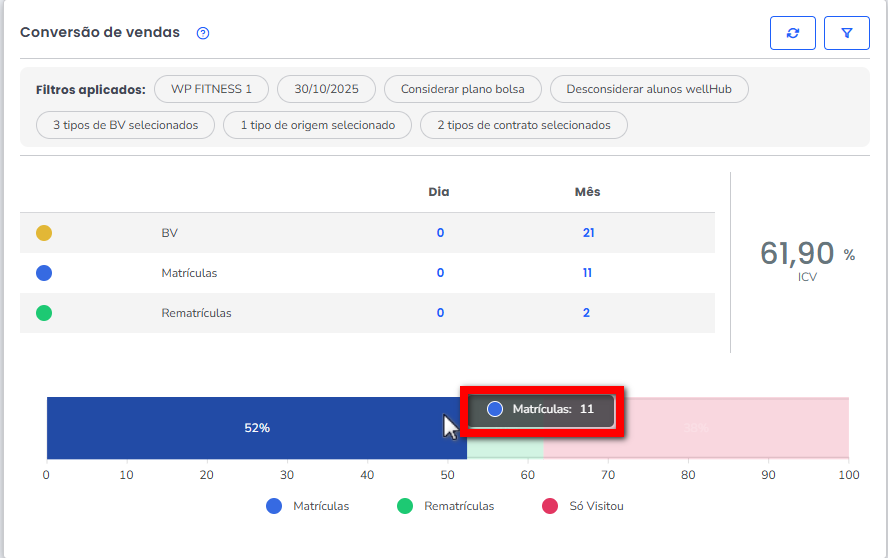Image resolution: width=888 pixels, height=558 pixels.
Task: Click Desconsiderar alunos wellHub filter chip
Action: 649,89
